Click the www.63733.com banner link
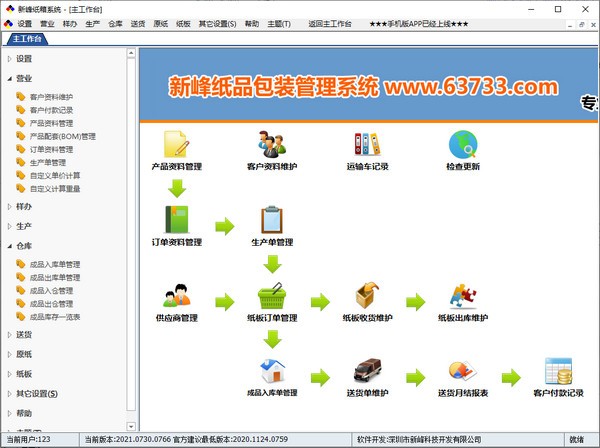This screenshot has height=448, width=600. coord(471,86)
